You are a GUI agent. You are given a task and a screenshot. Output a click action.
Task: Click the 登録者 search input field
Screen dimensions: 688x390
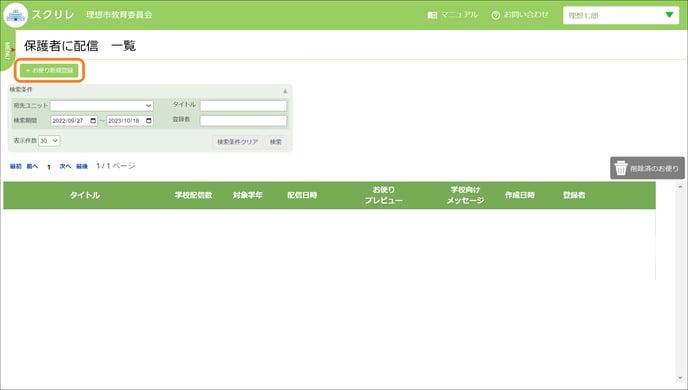click(x=244, y=121)
